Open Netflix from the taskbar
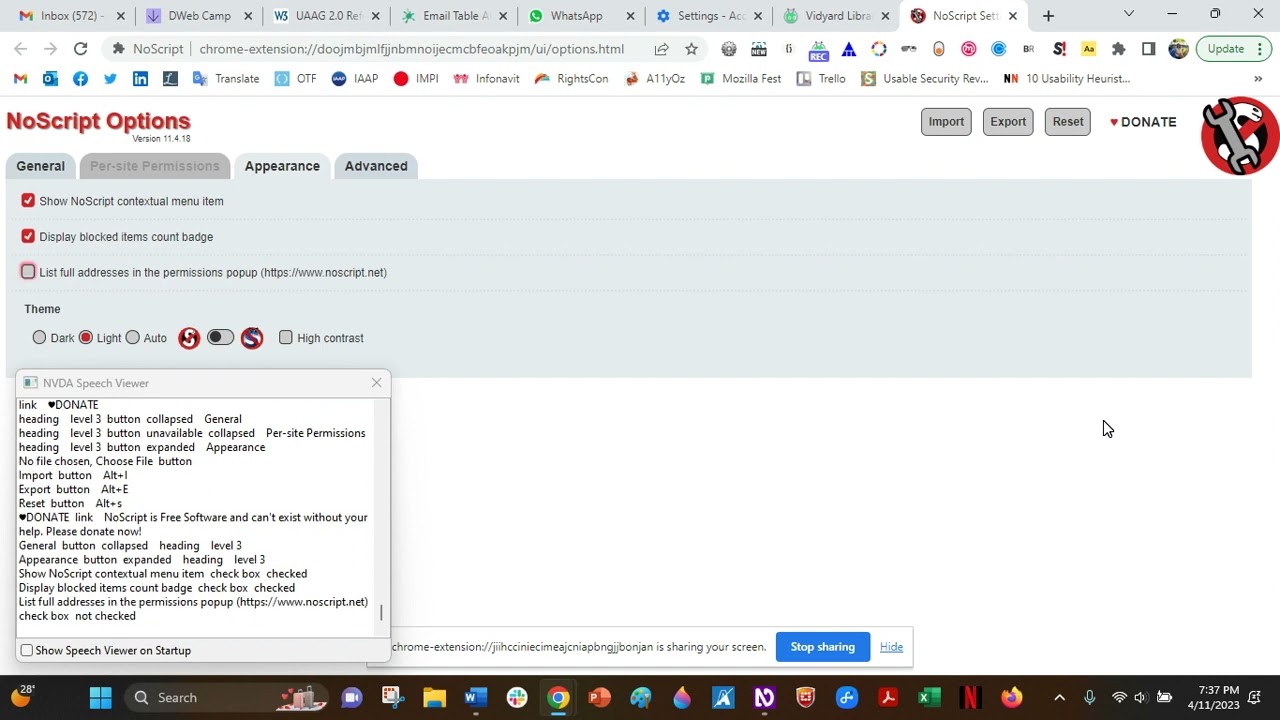This screenshot has width=1280, height=720. [969, 698]
